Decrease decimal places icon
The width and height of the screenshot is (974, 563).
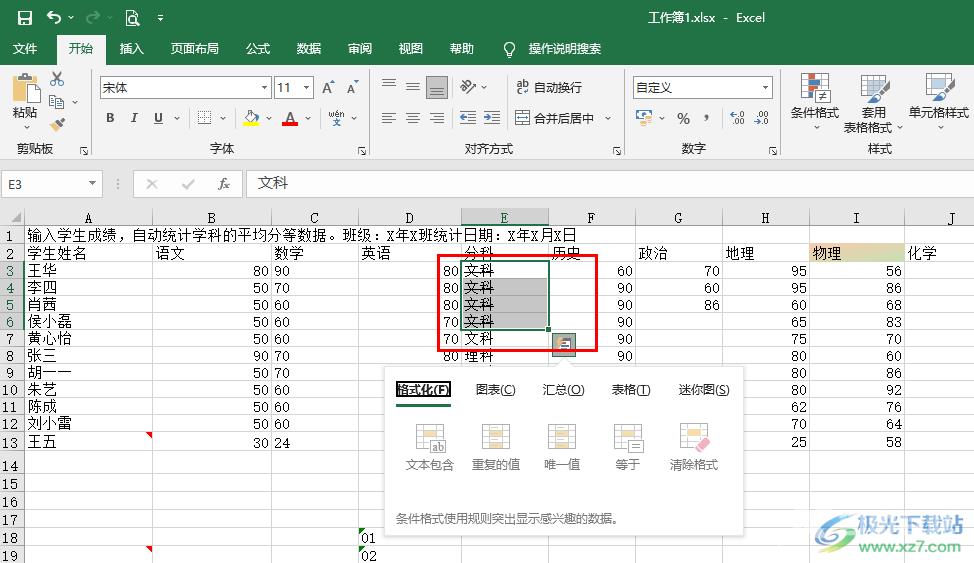pyautogui.click(x=762, y=117)
